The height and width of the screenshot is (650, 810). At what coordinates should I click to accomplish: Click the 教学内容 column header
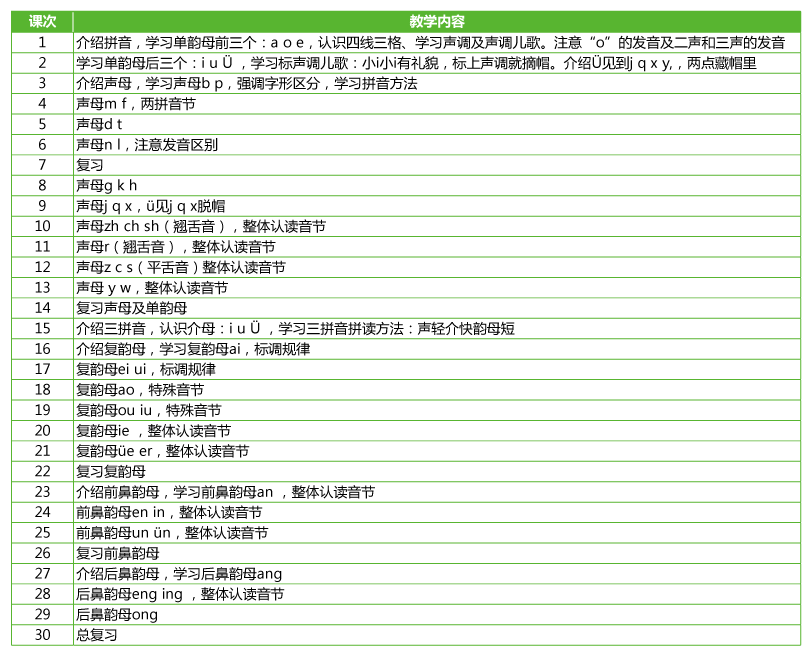[437, 22]
